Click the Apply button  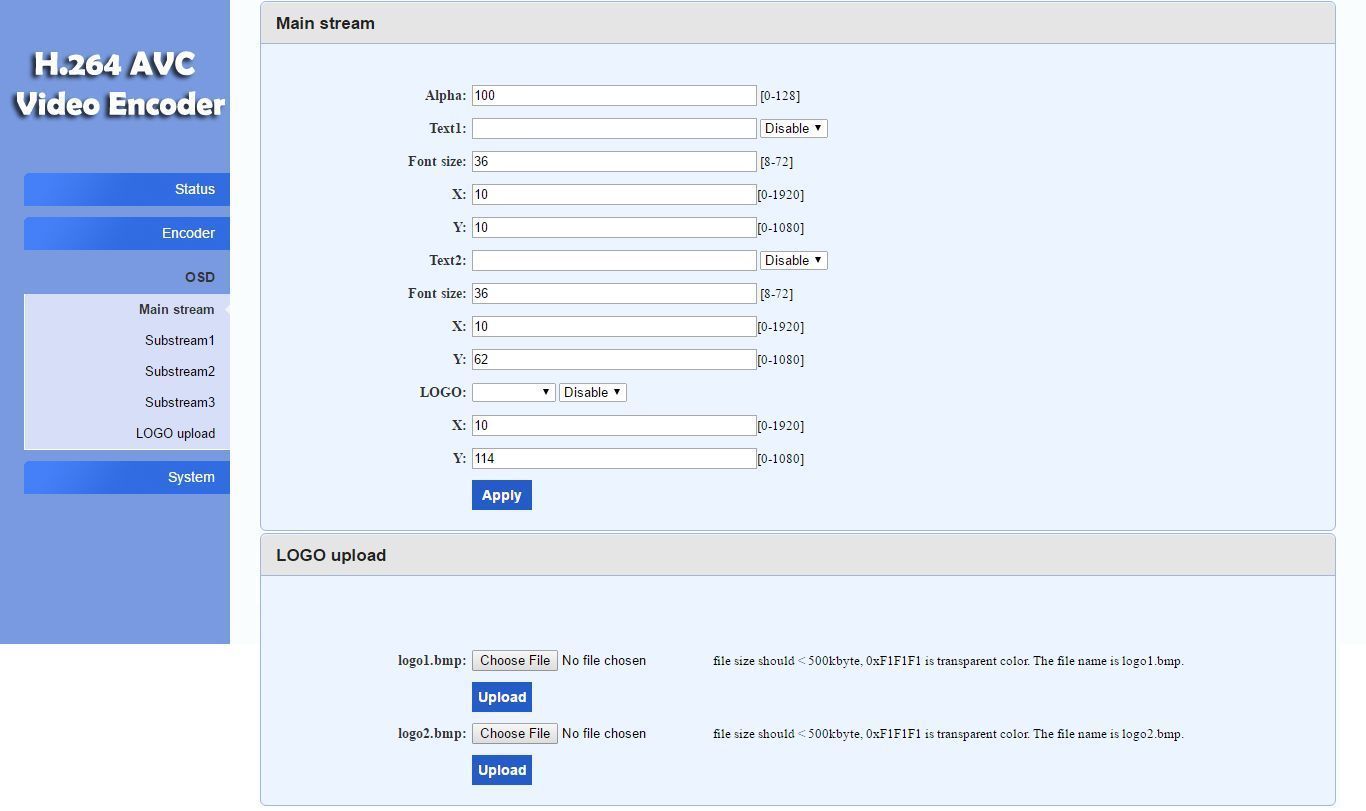pos(501,495)
